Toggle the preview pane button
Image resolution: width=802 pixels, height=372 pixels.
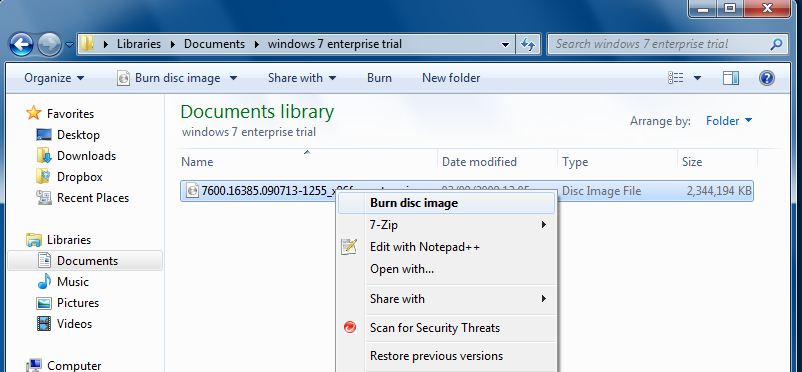pyautogui.click(x=731, y=78)
